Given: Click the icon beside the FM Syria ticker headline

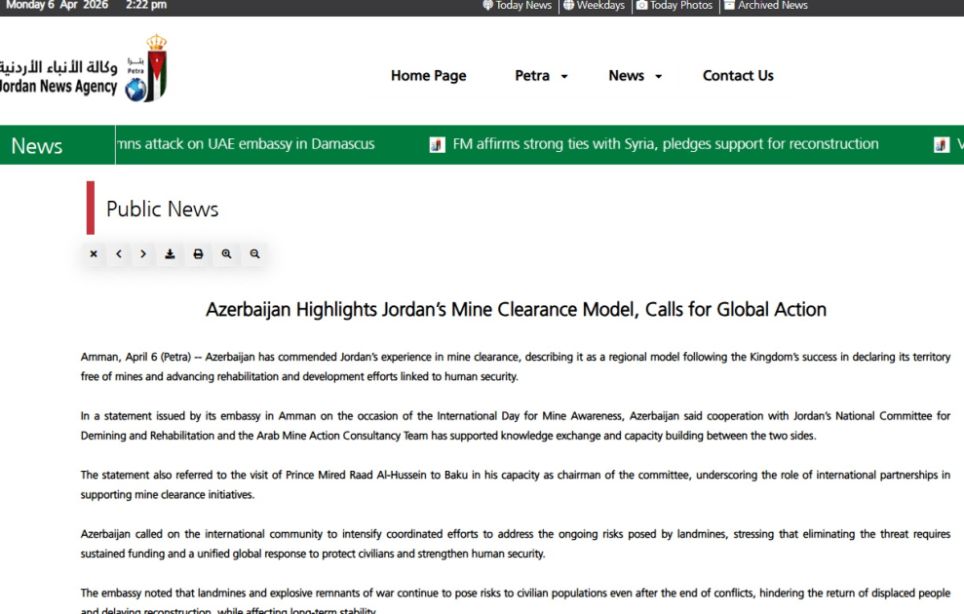Looking at the screenshot, I should coord(437,145).
